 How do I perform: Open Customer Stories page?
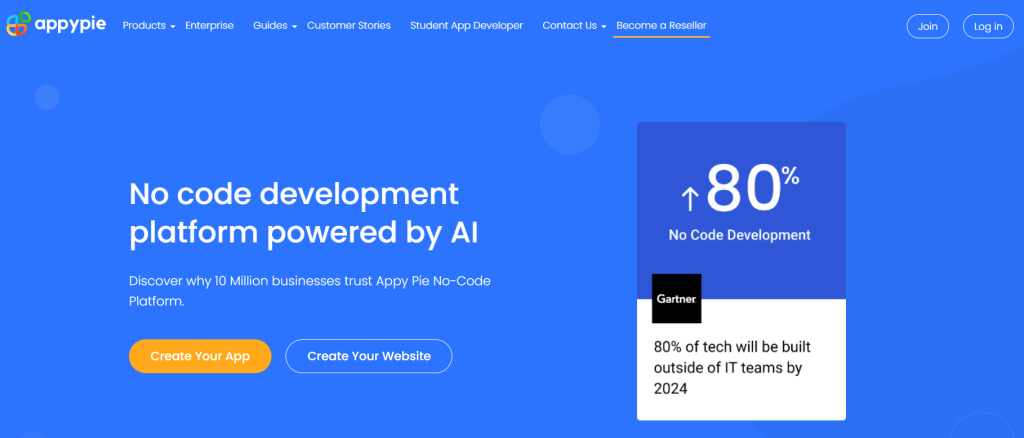(349, 25)
